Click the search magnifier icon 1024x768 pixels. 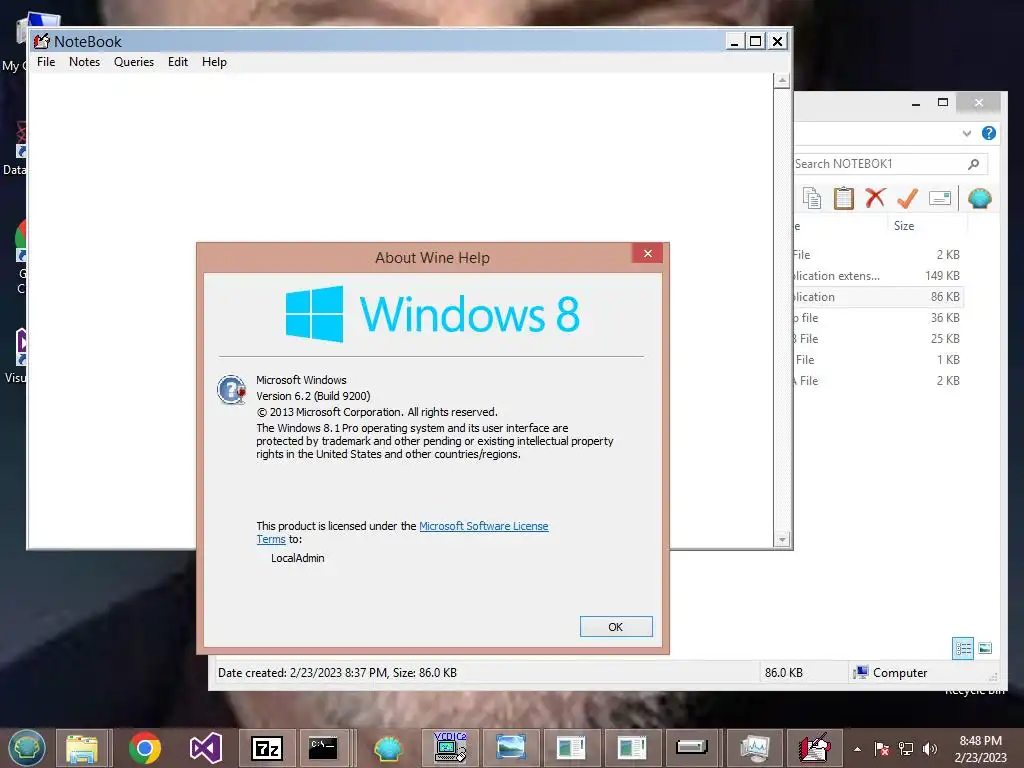974,164
